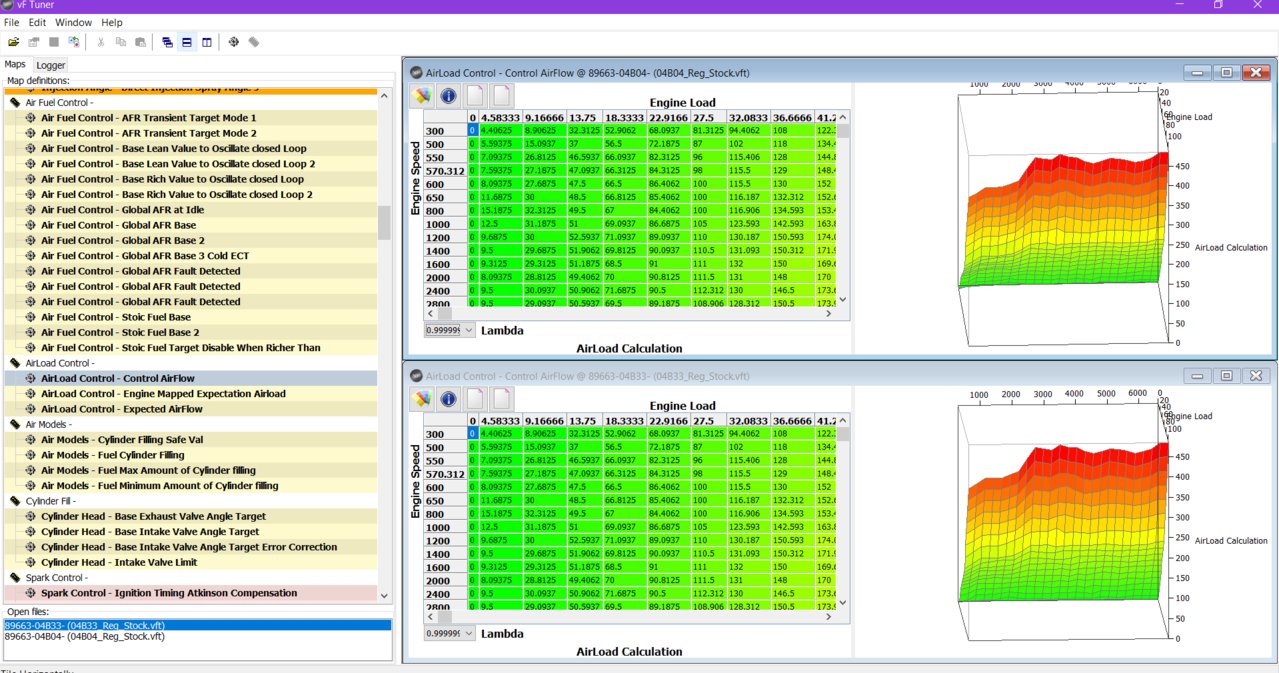Viewport: 1279px width, 673px height.
Task: Click the compare files toolbar icon
Action: pyautogui.click(x=74, y=42)
